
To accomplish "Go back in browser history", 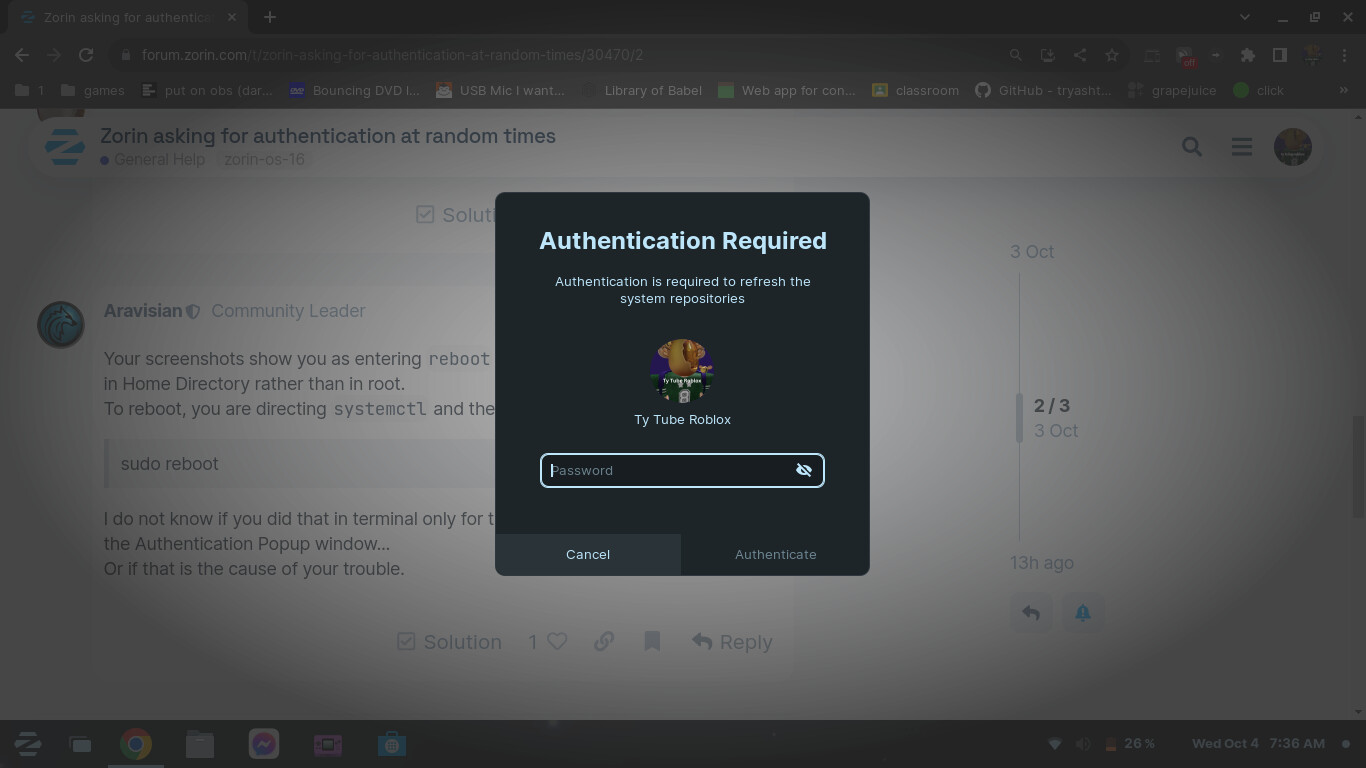I will [22, 55].
